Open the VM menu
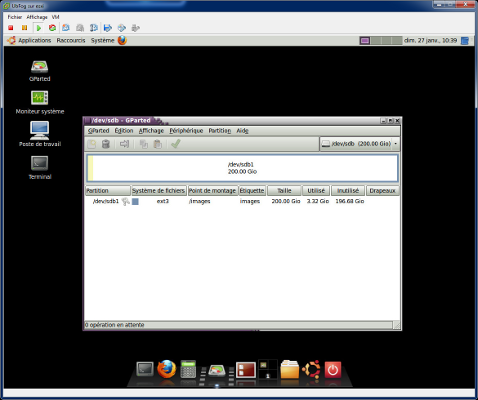 56,17
